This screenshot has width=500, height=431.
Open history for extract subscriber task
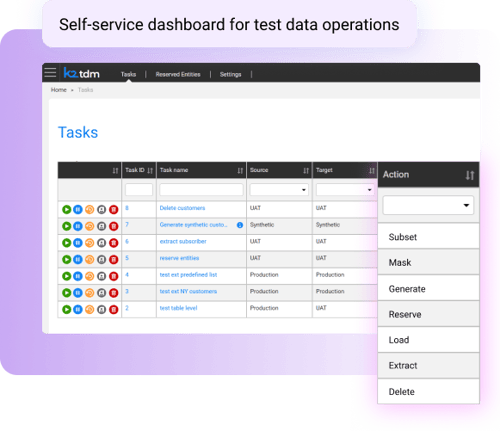tap(89, 243)
